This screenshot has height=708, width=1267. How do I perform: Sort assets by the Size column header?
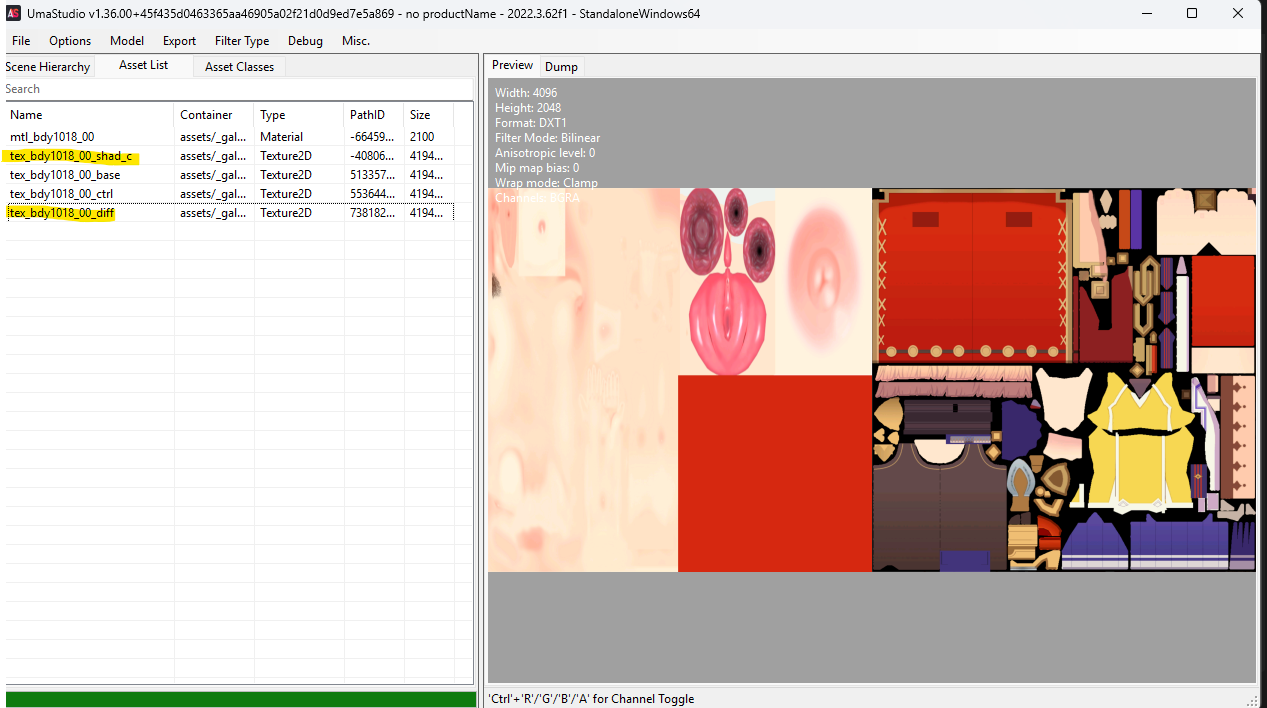click(429, 115)
